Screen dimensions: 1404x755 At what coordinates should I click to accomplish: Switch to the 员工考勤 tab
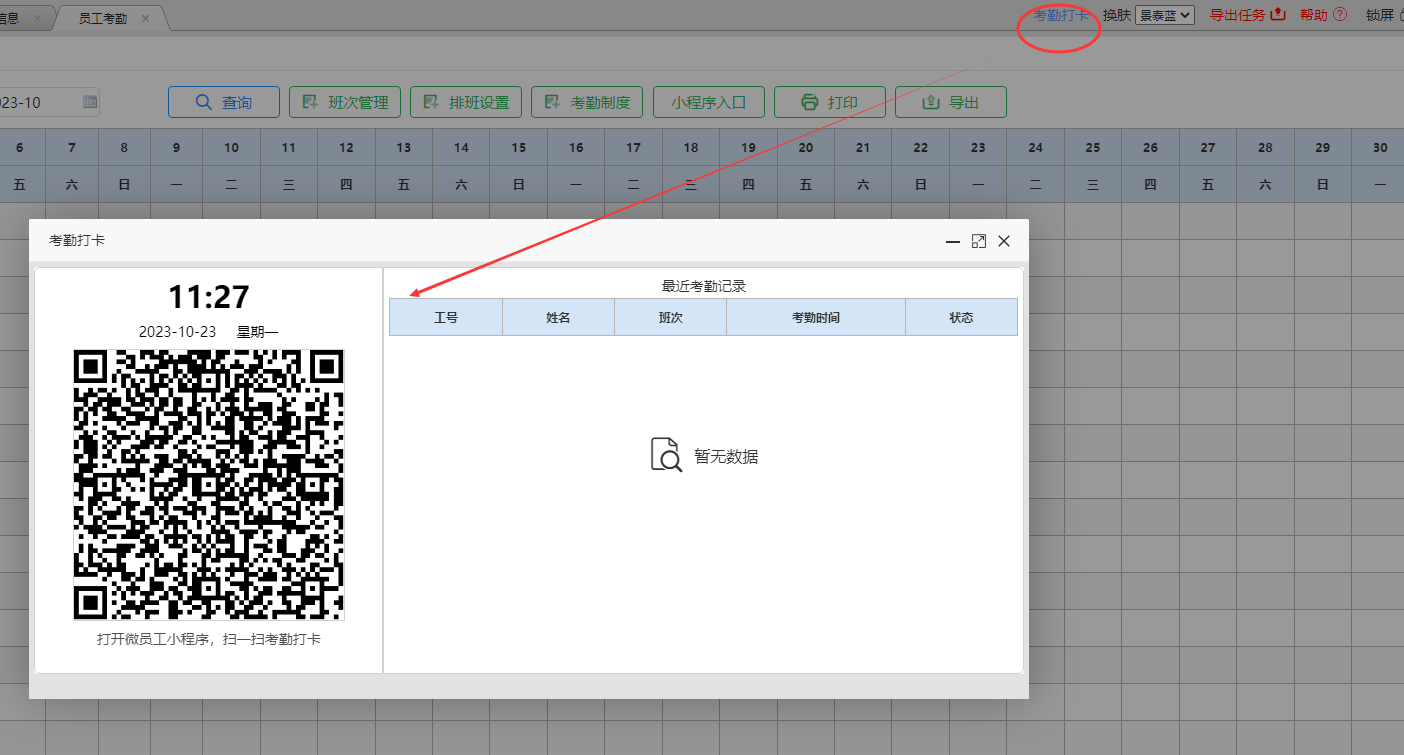[103, 18]
